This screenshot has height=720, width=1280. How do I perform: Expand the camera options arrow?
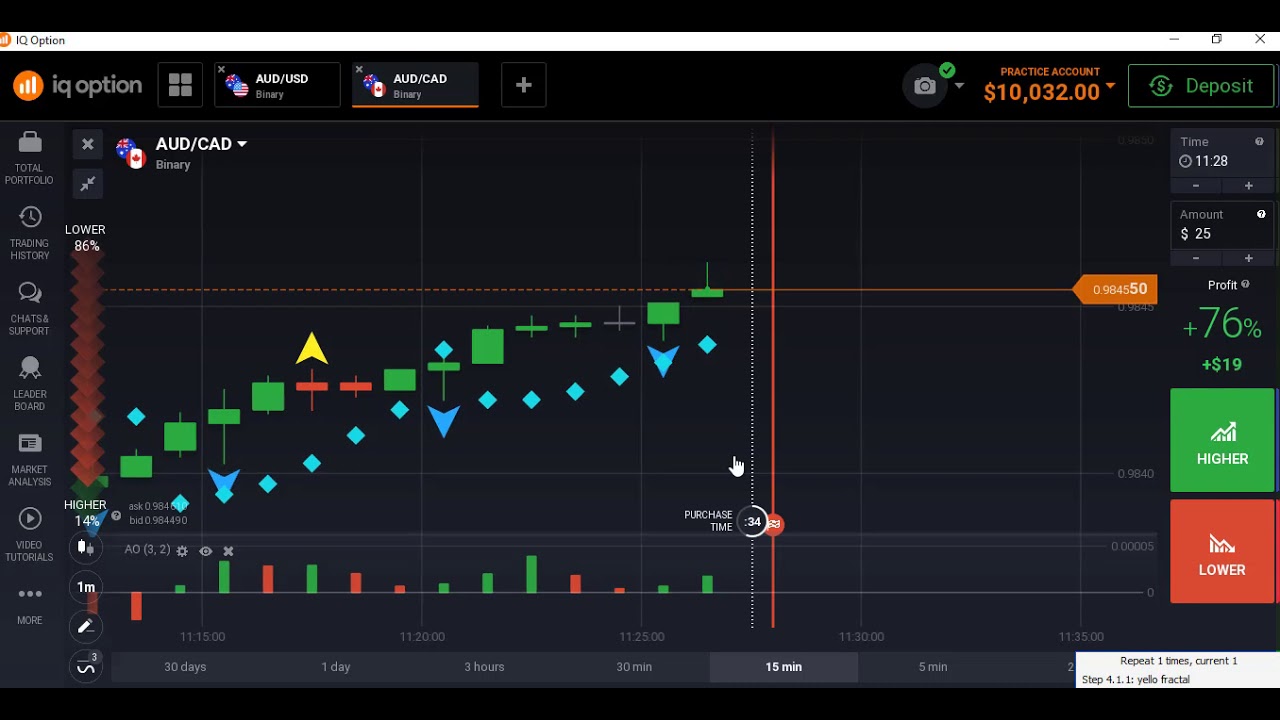click(x=959, y=86)
